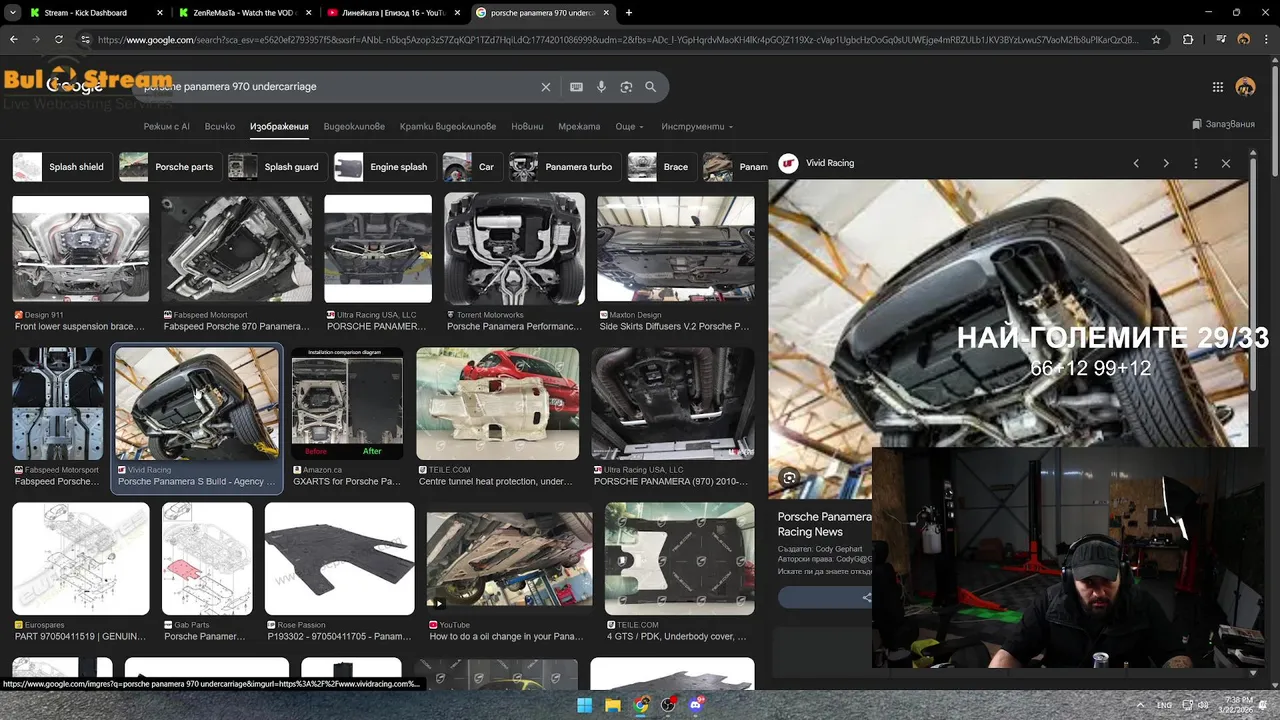
Task: Open Discord from the taskbar
Action: pyautogui.click(x=697, y=705)
